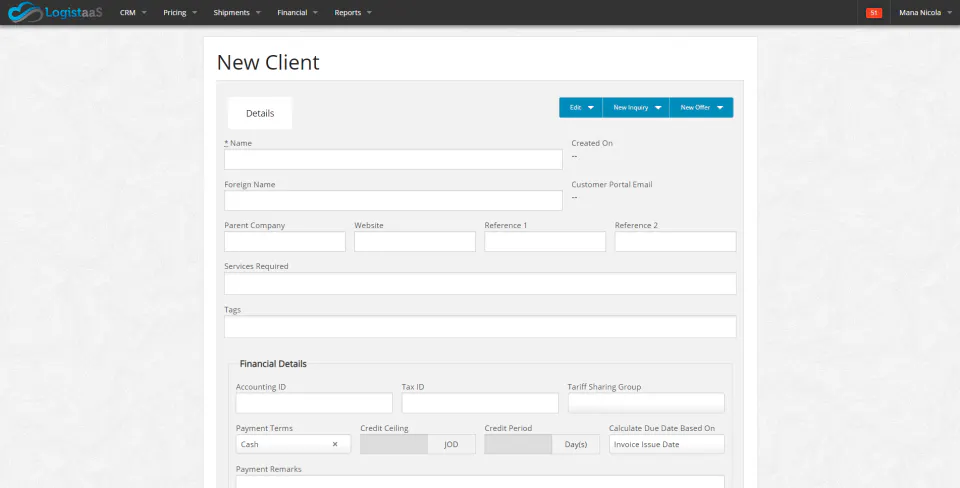The image size is (960, 488).
Task: Click the Tax ID field
Action: (480, 403)
